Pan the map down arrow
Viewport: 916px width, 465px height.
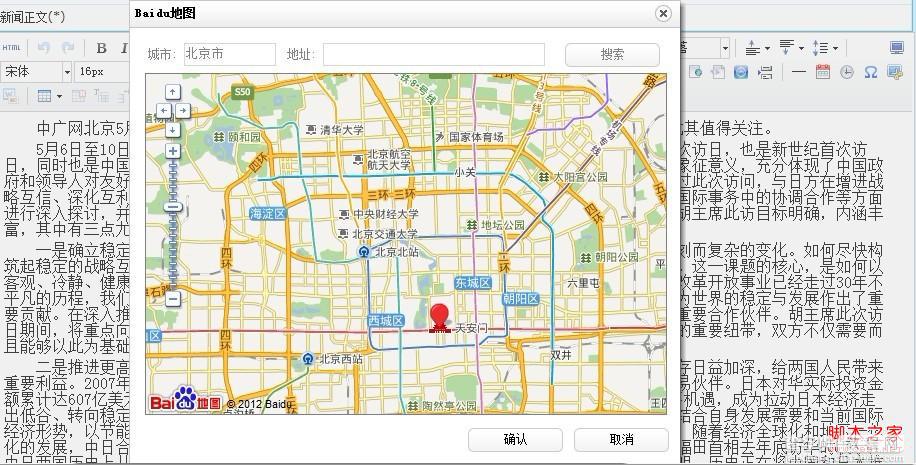(173, 130)
